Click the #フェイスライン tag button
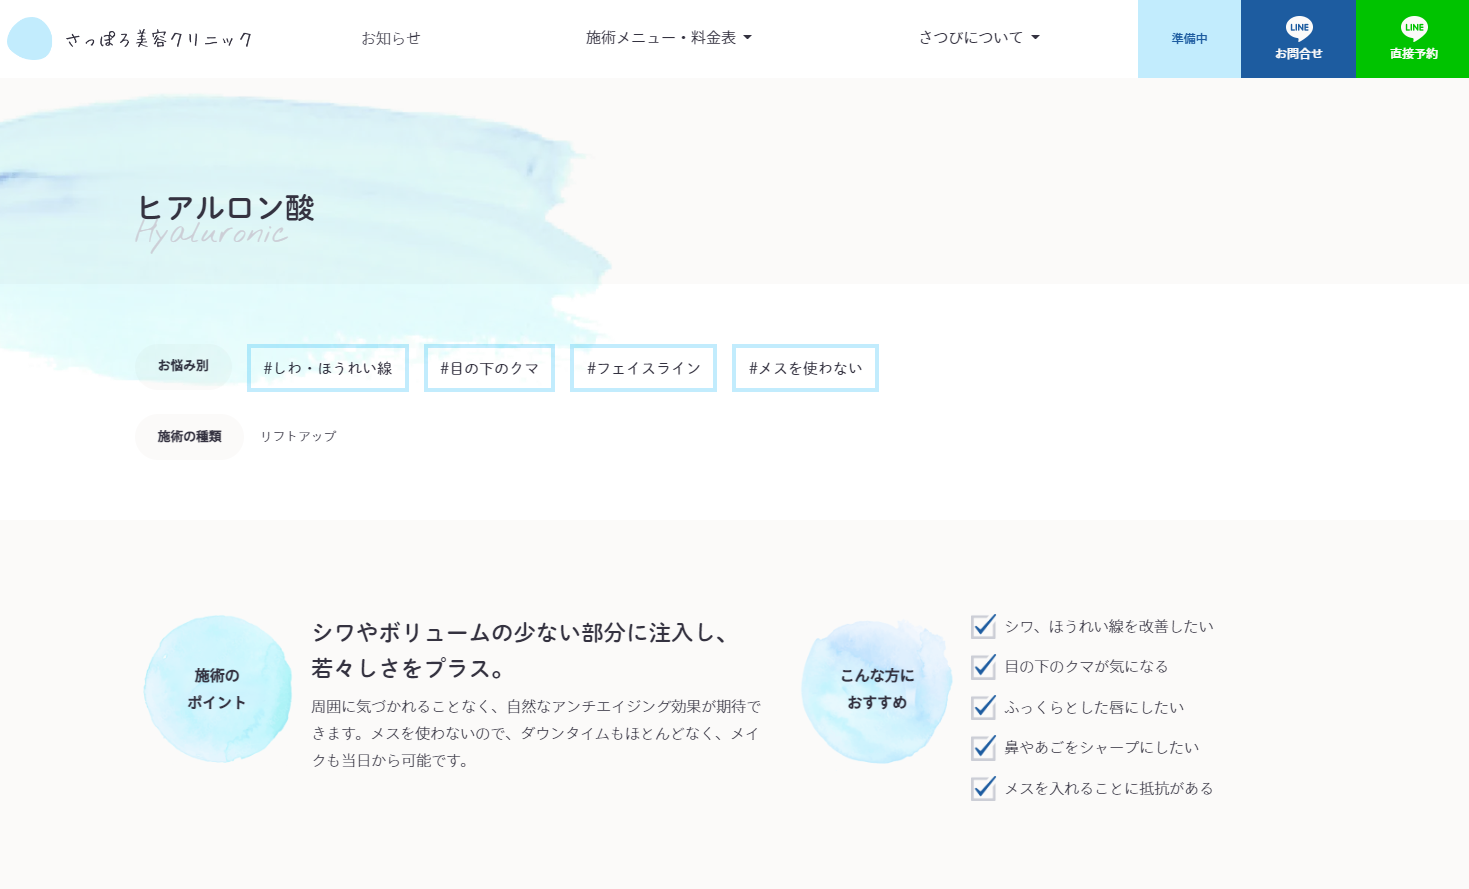The height and width of the screenshot is (889, 1469). coord(643,368)
